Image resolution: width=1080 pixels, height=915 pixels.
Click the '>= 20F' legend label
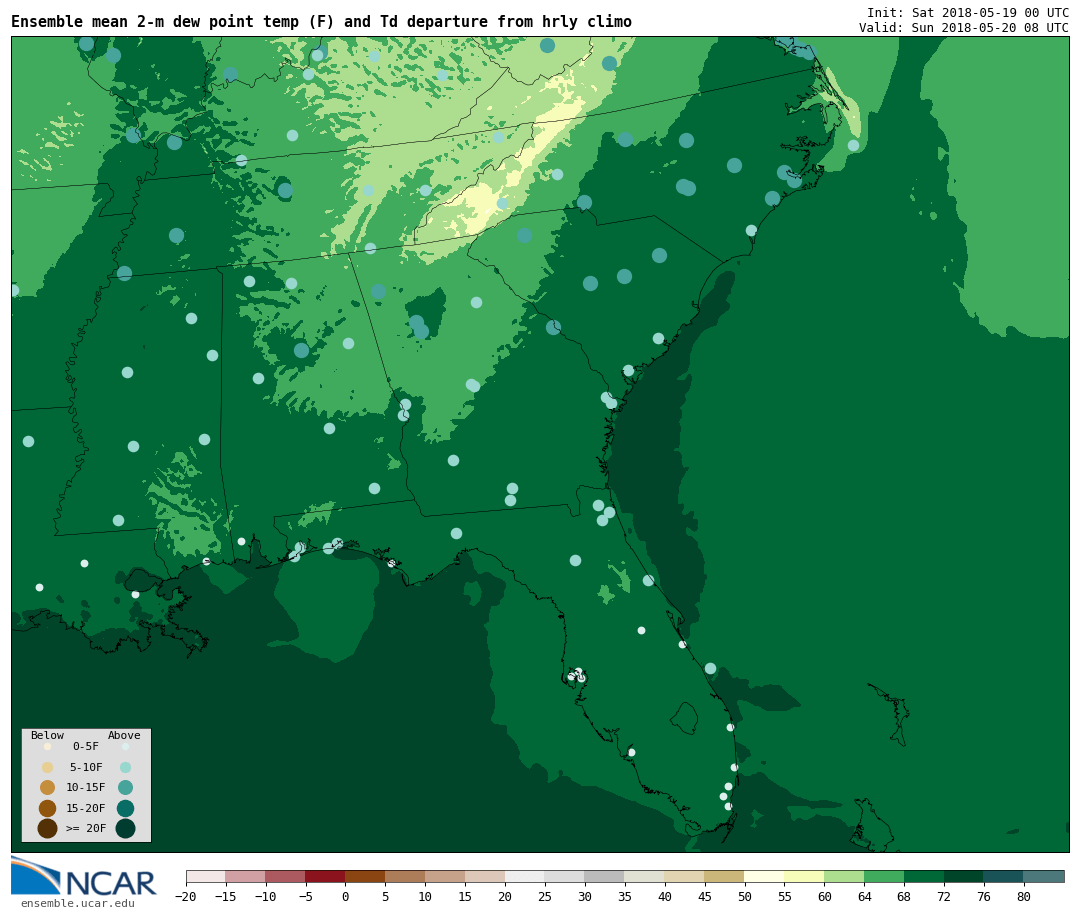[86, 828]
